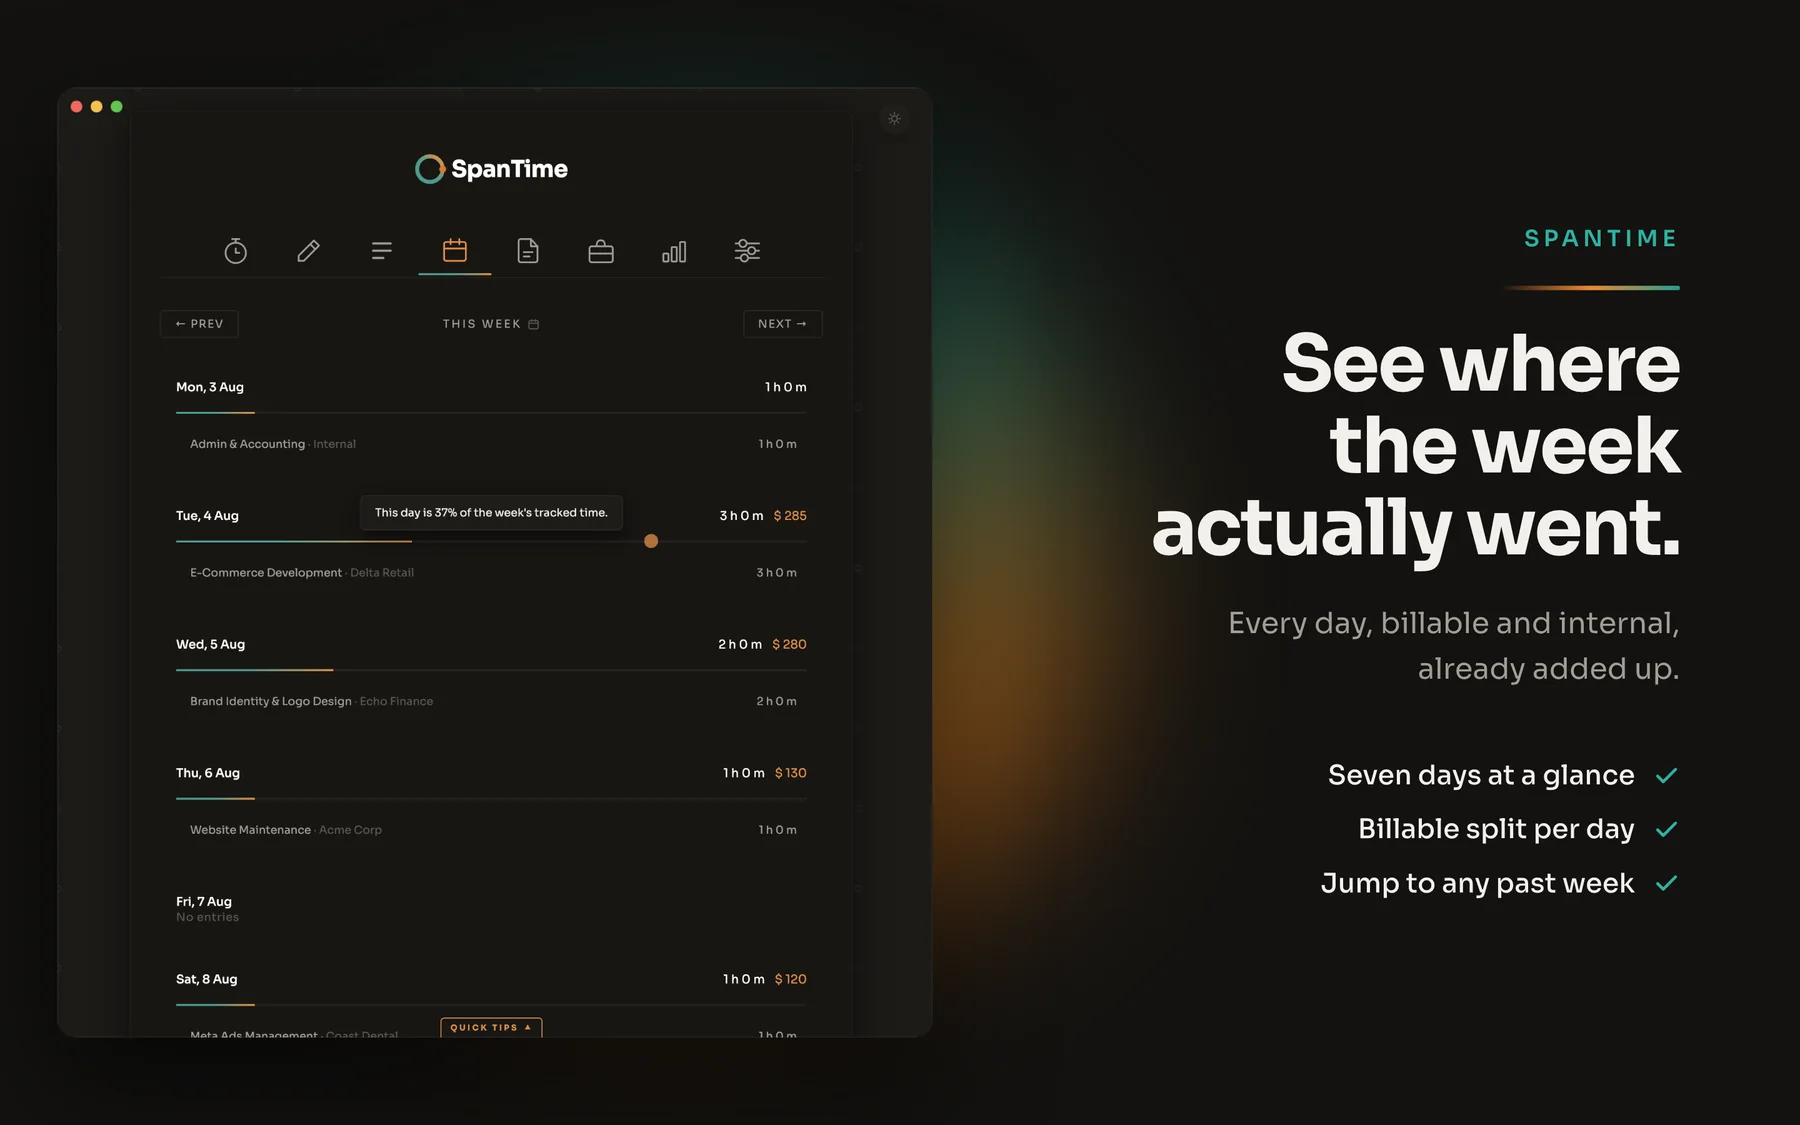Click the 'Billable split per day' feature text

1496,830
